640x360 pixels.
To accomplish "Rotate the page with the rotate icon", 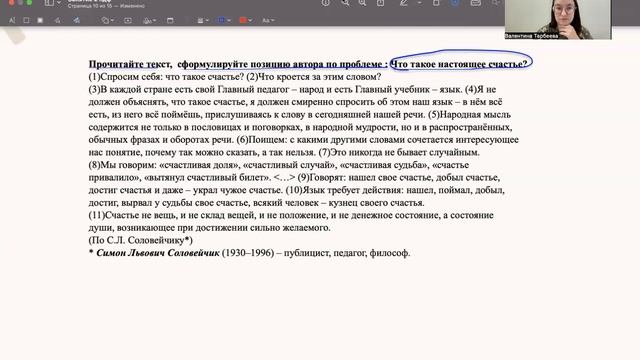I will pyautogui.click(x=436, y=2).
